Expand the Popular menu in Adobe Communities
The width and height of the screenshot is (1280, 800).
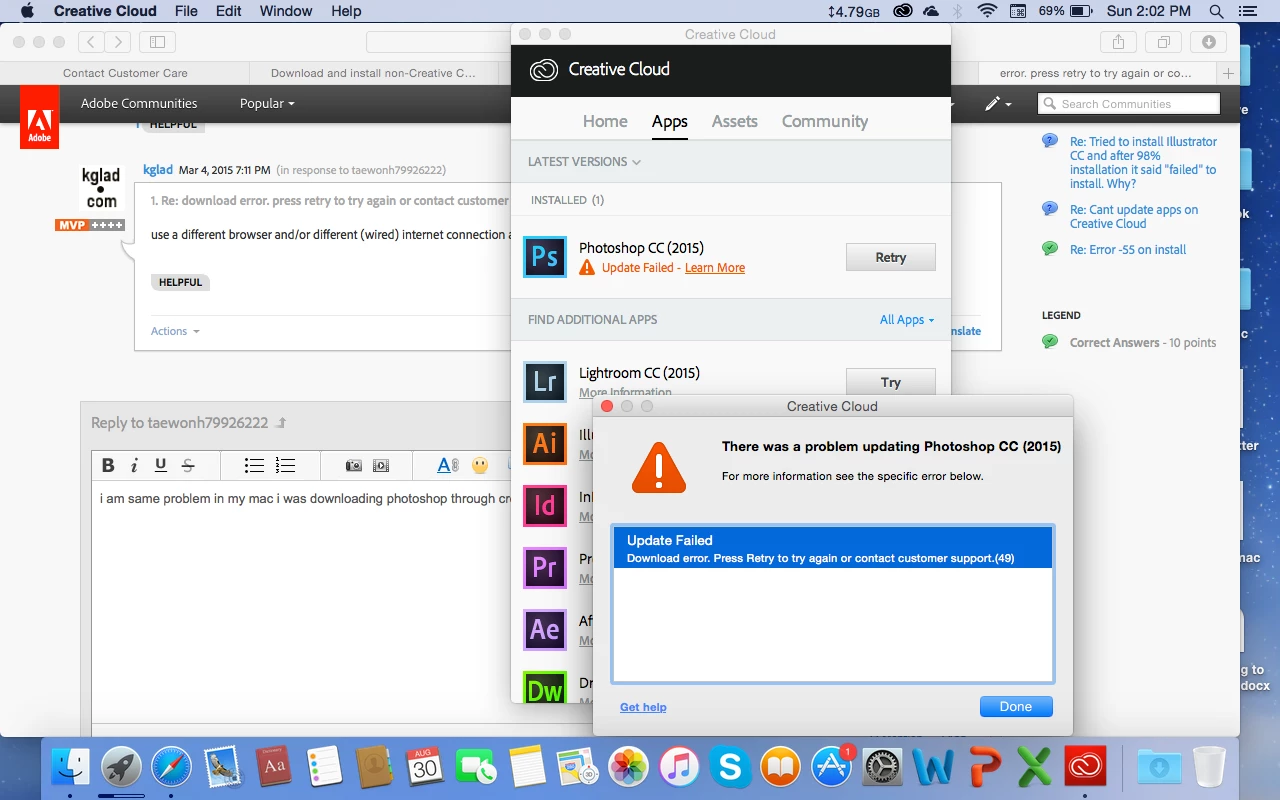[x=267, y=103]
